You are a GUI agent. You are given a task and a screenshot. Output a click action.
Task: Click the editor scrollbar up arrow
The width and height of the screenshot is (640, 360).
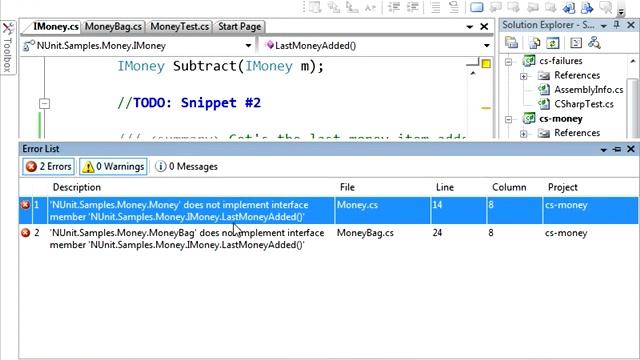(x=473, y=73)
